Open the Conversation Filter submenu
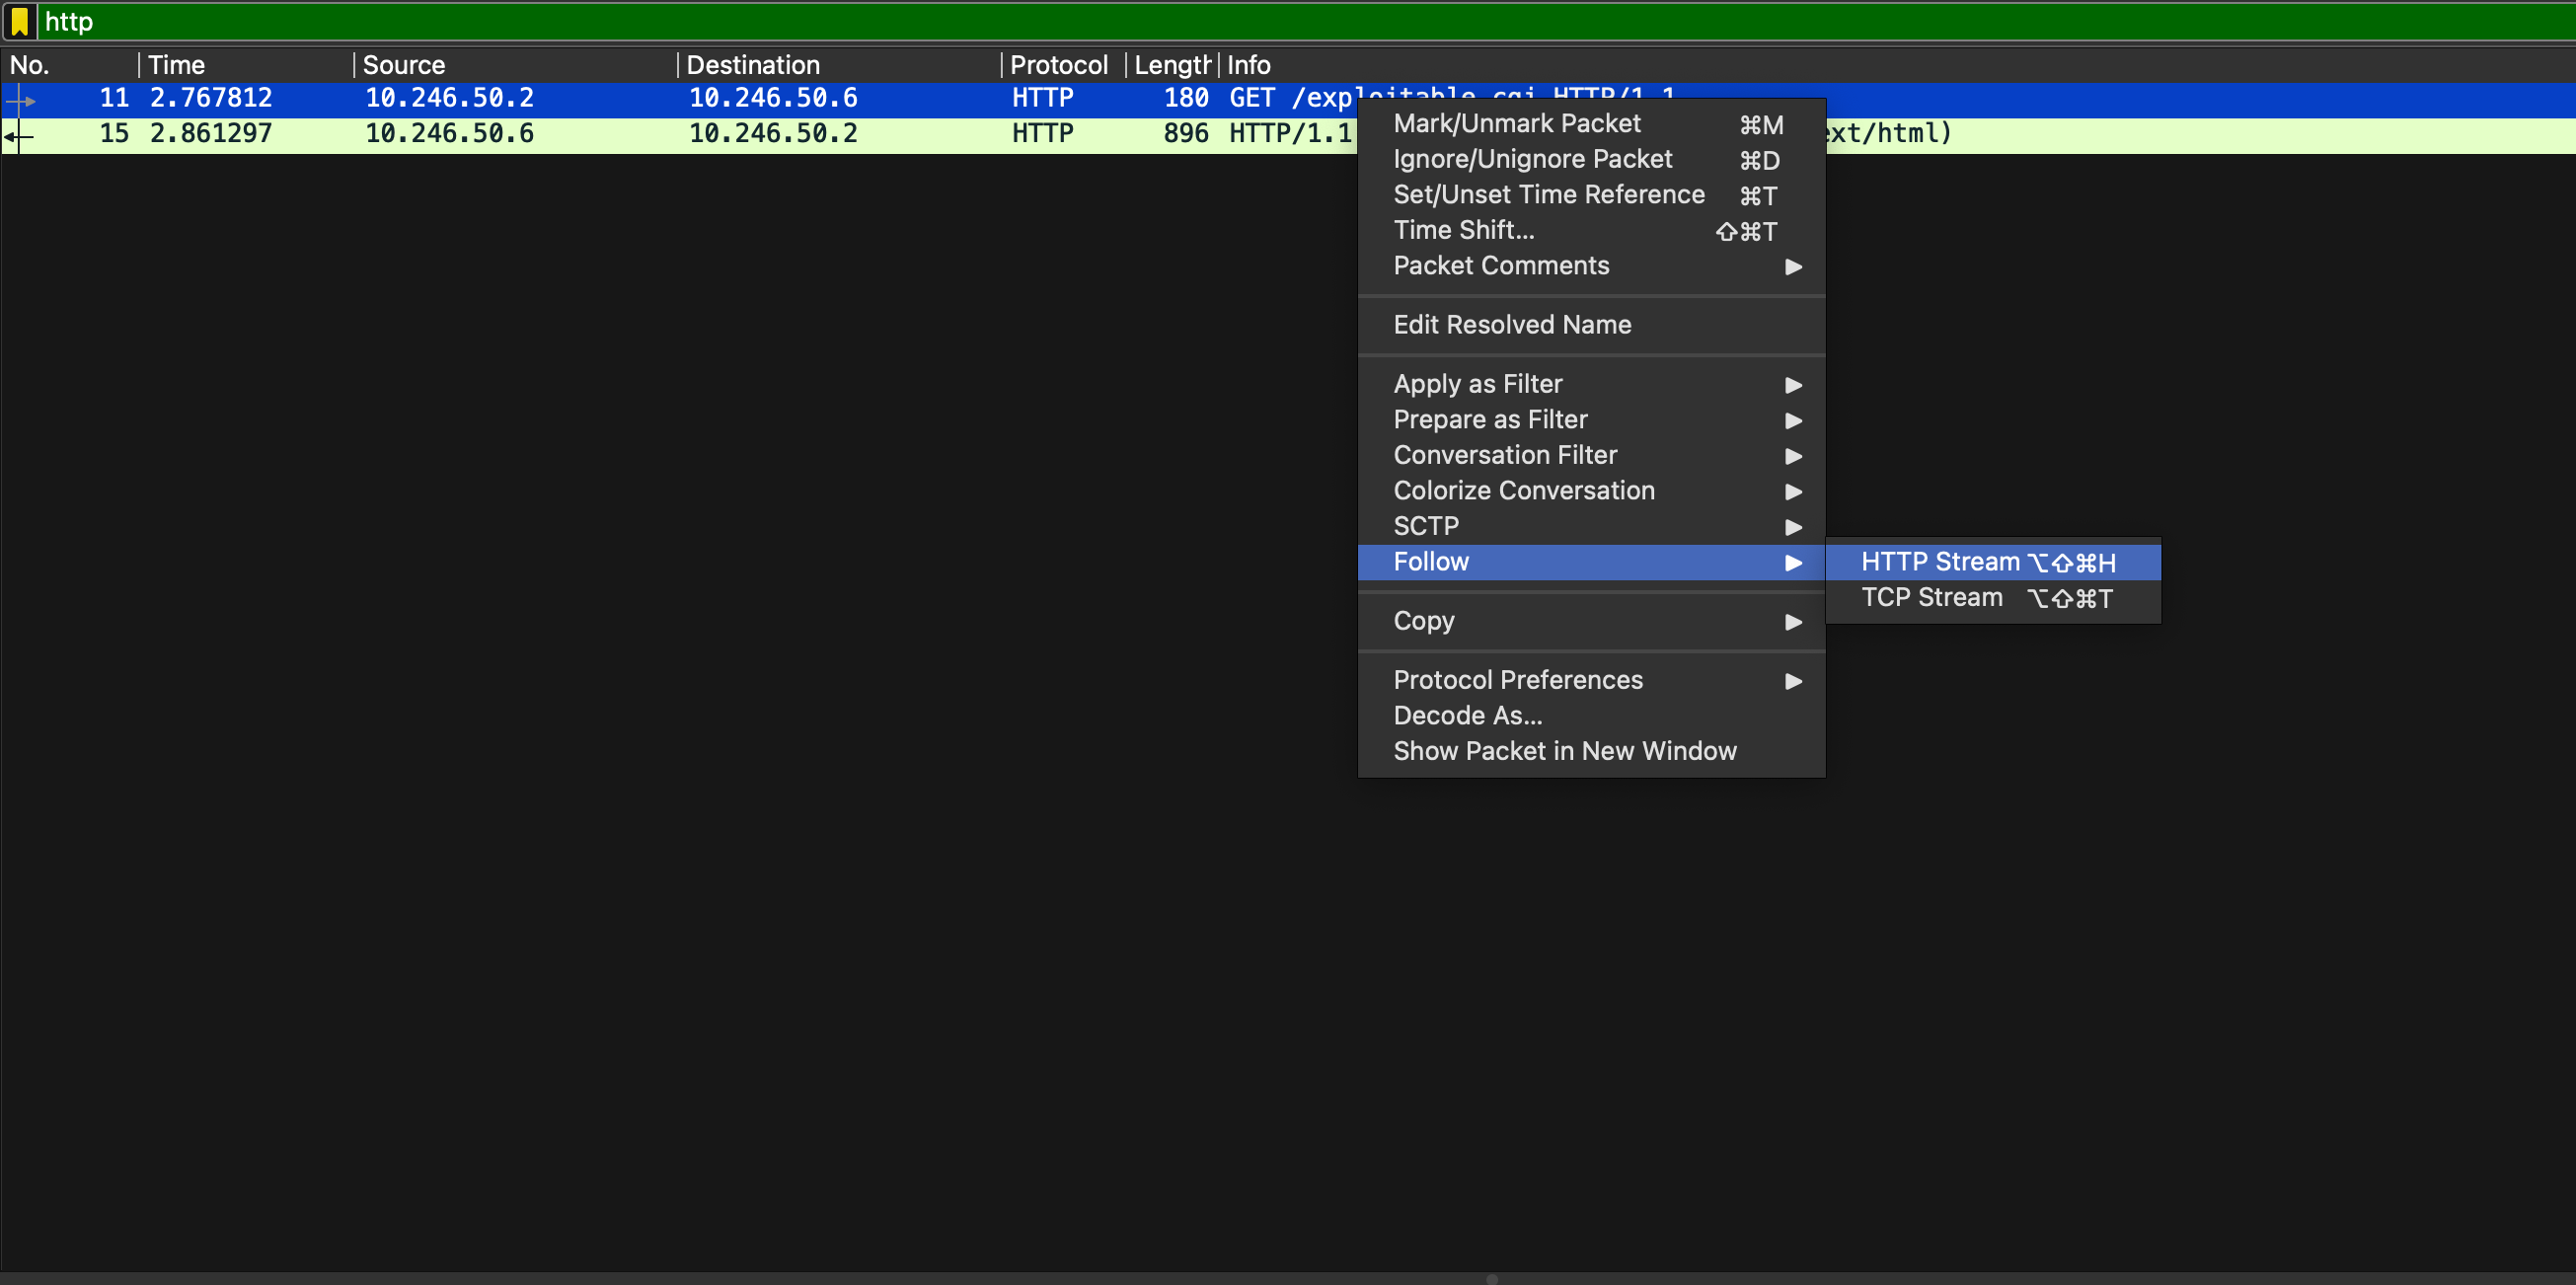 pos(1504,455)
